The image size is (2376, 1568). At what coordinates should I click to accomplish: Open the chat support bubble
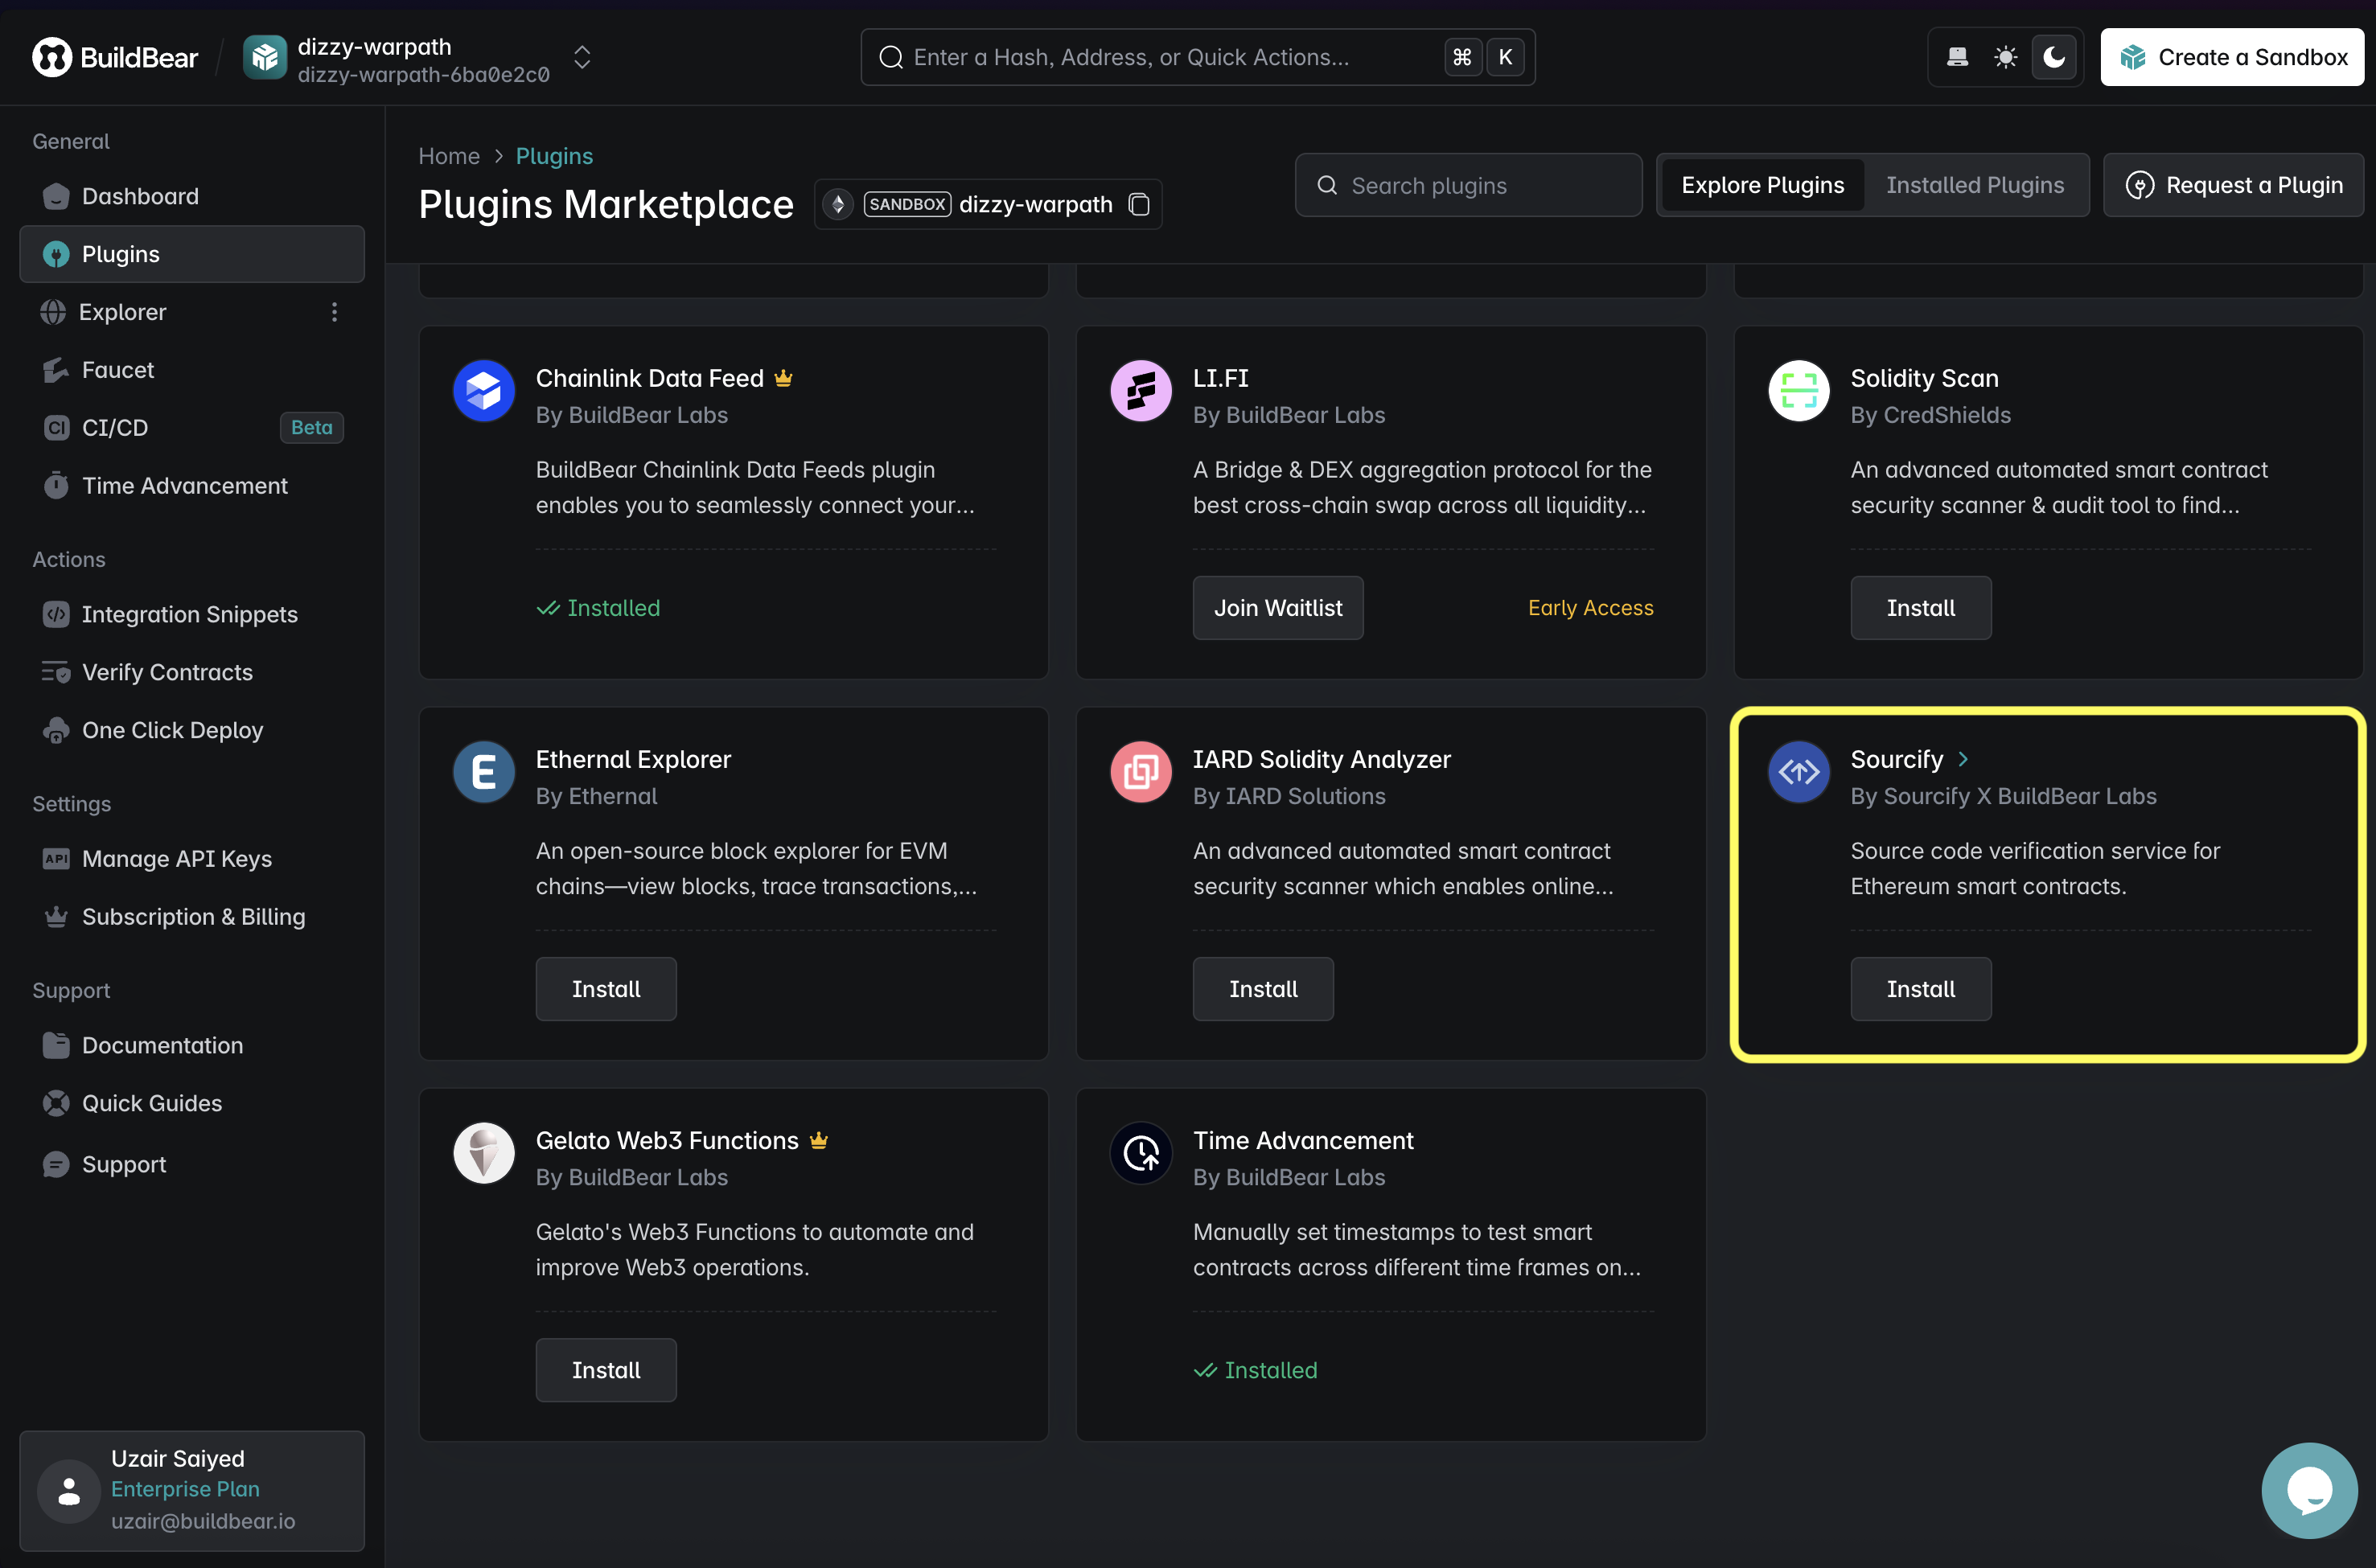coord(2310,1490)
